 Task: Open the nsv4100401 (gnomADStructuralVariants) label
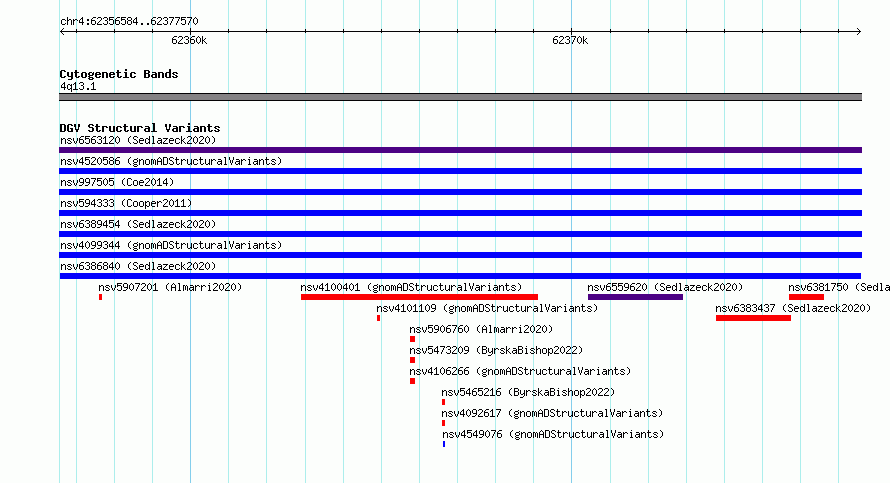(x=411, y=287)
